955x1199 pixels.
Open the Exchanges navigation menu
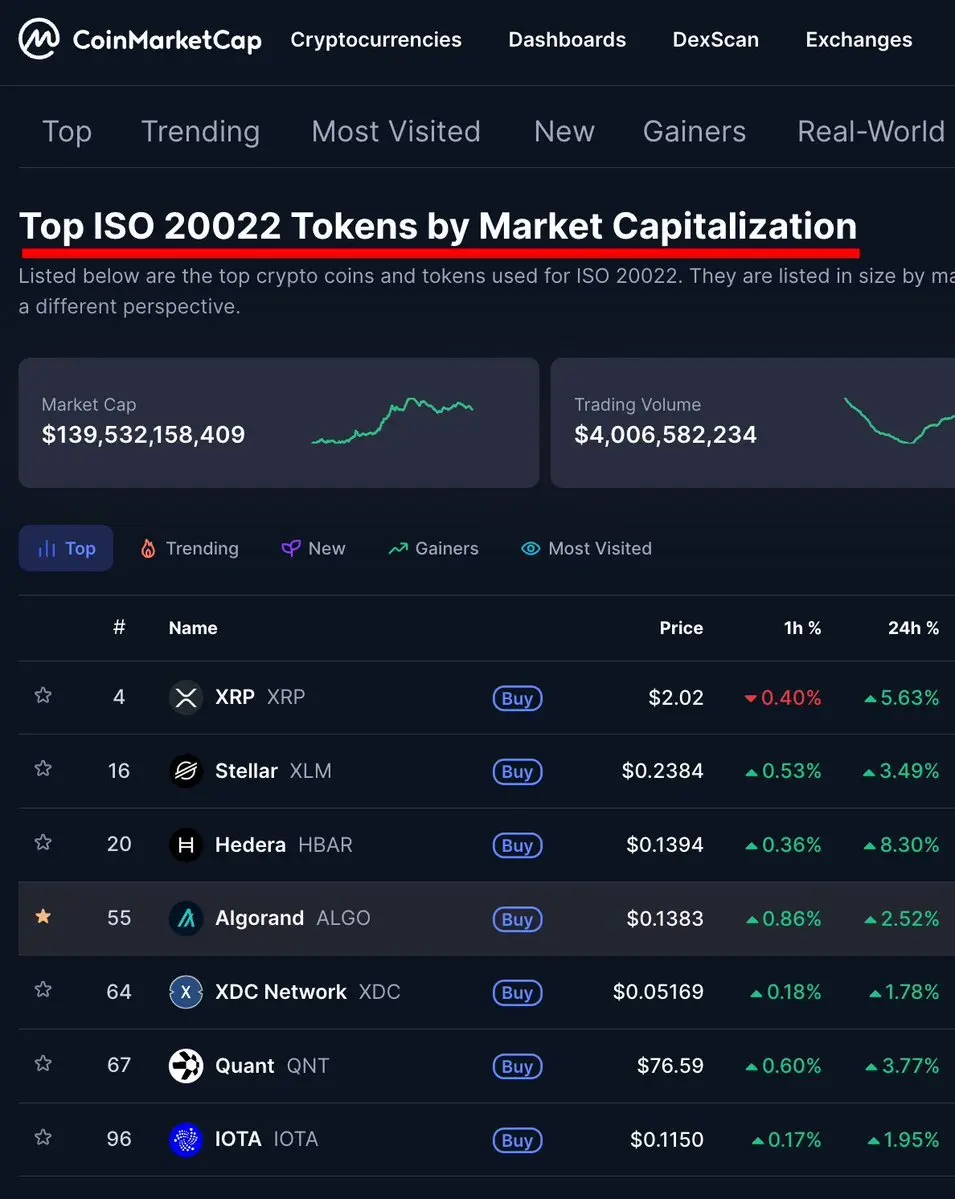pos(859,40)
